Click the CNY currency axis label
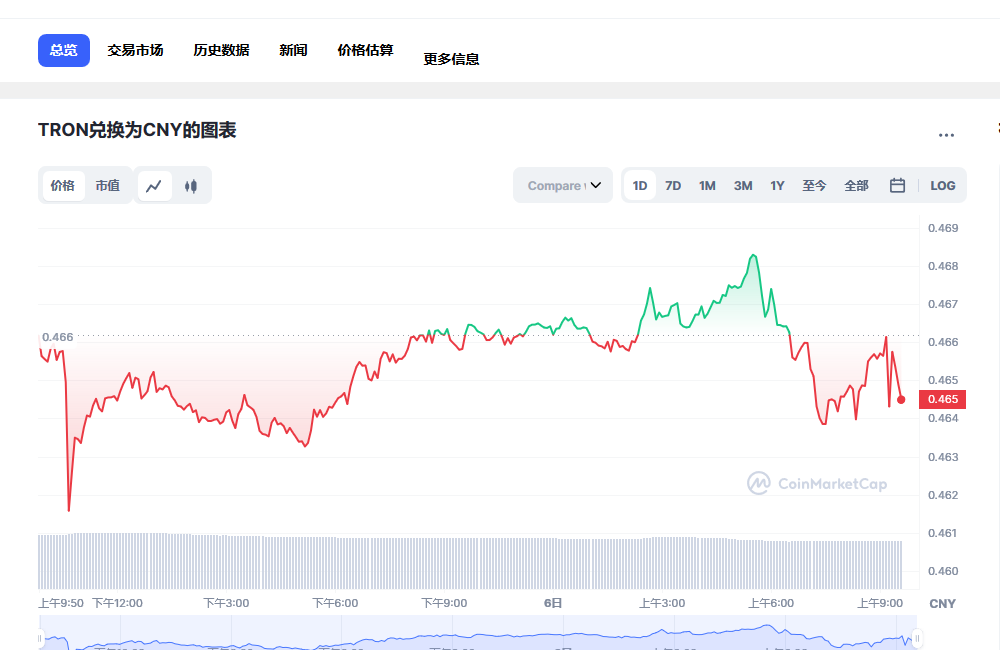The height and width of the screenshot is (650, 1000). (943, 603)
